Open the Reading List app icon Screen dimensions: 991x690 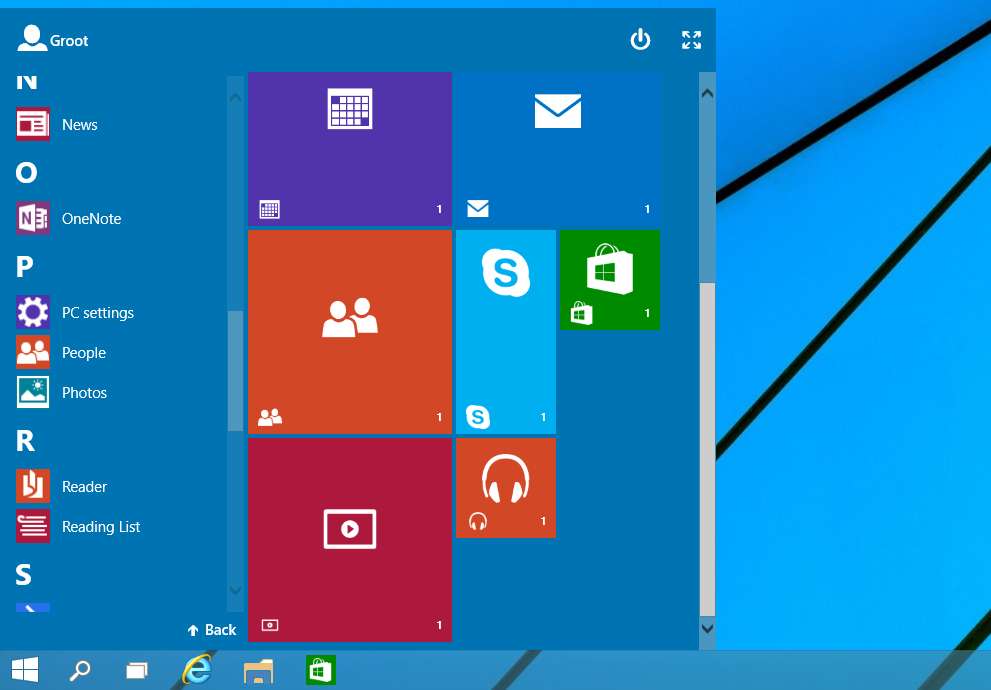(33, 526)
